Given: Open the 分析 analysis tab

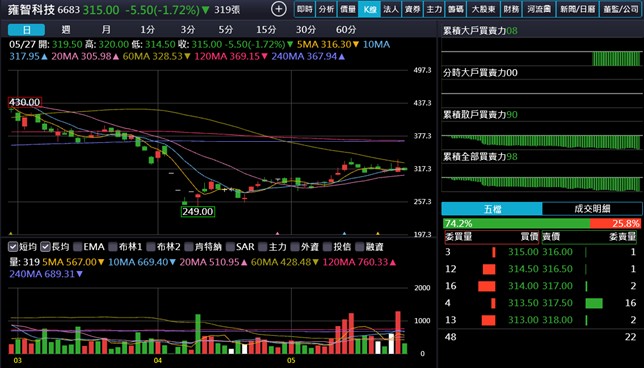Looking at the screenshot, I should tap(326, 9).
